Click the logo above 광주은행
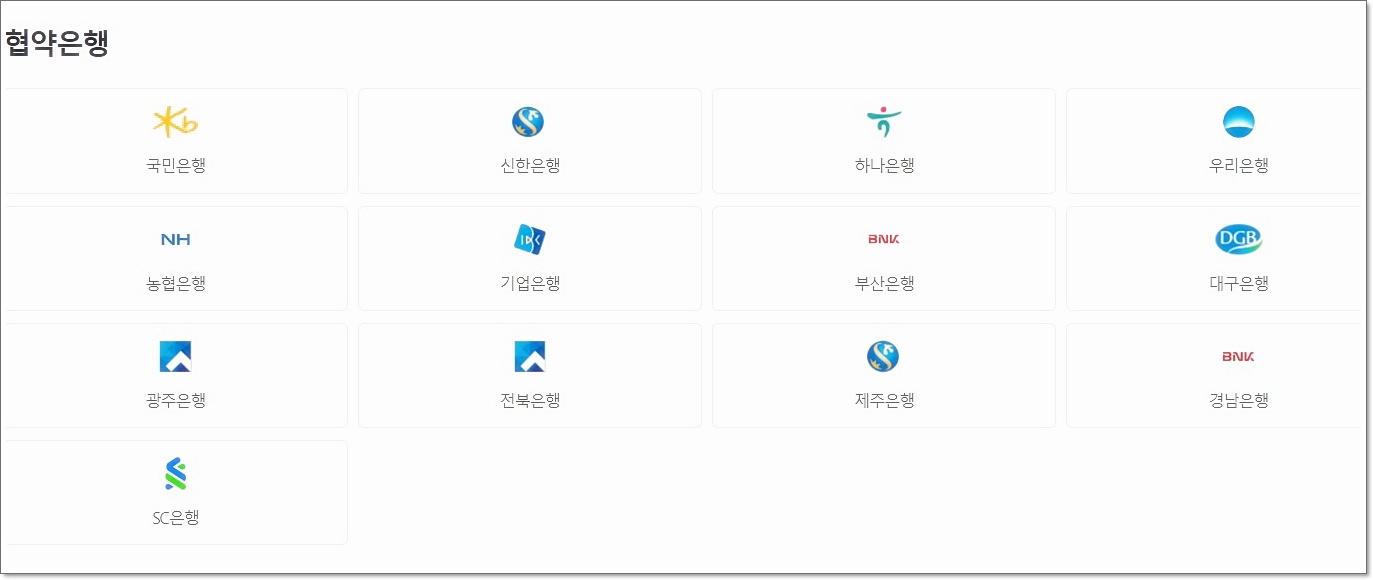This screenshot has width=1373, height=580. [x=175, y=356]
